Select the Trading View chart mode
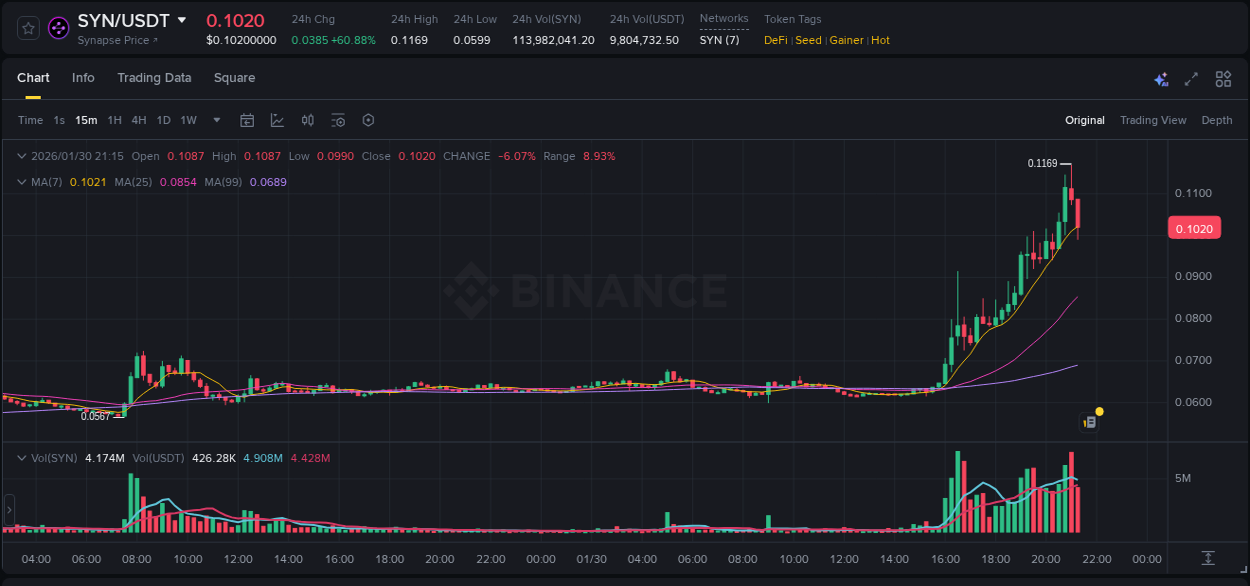 point(1153,119)
